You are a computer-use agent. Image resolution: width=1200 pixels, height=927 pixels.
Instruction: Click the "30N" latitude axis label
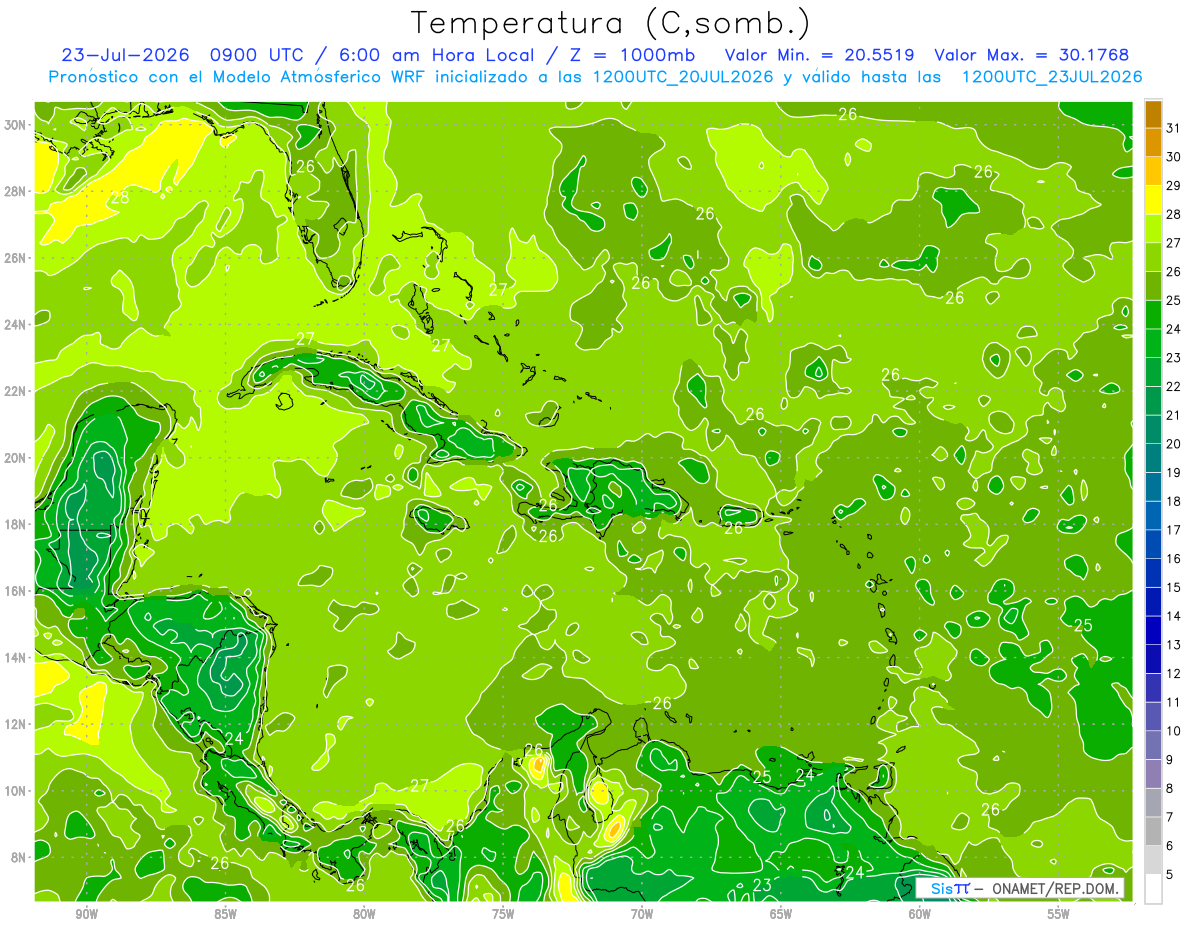pos(17,124)
